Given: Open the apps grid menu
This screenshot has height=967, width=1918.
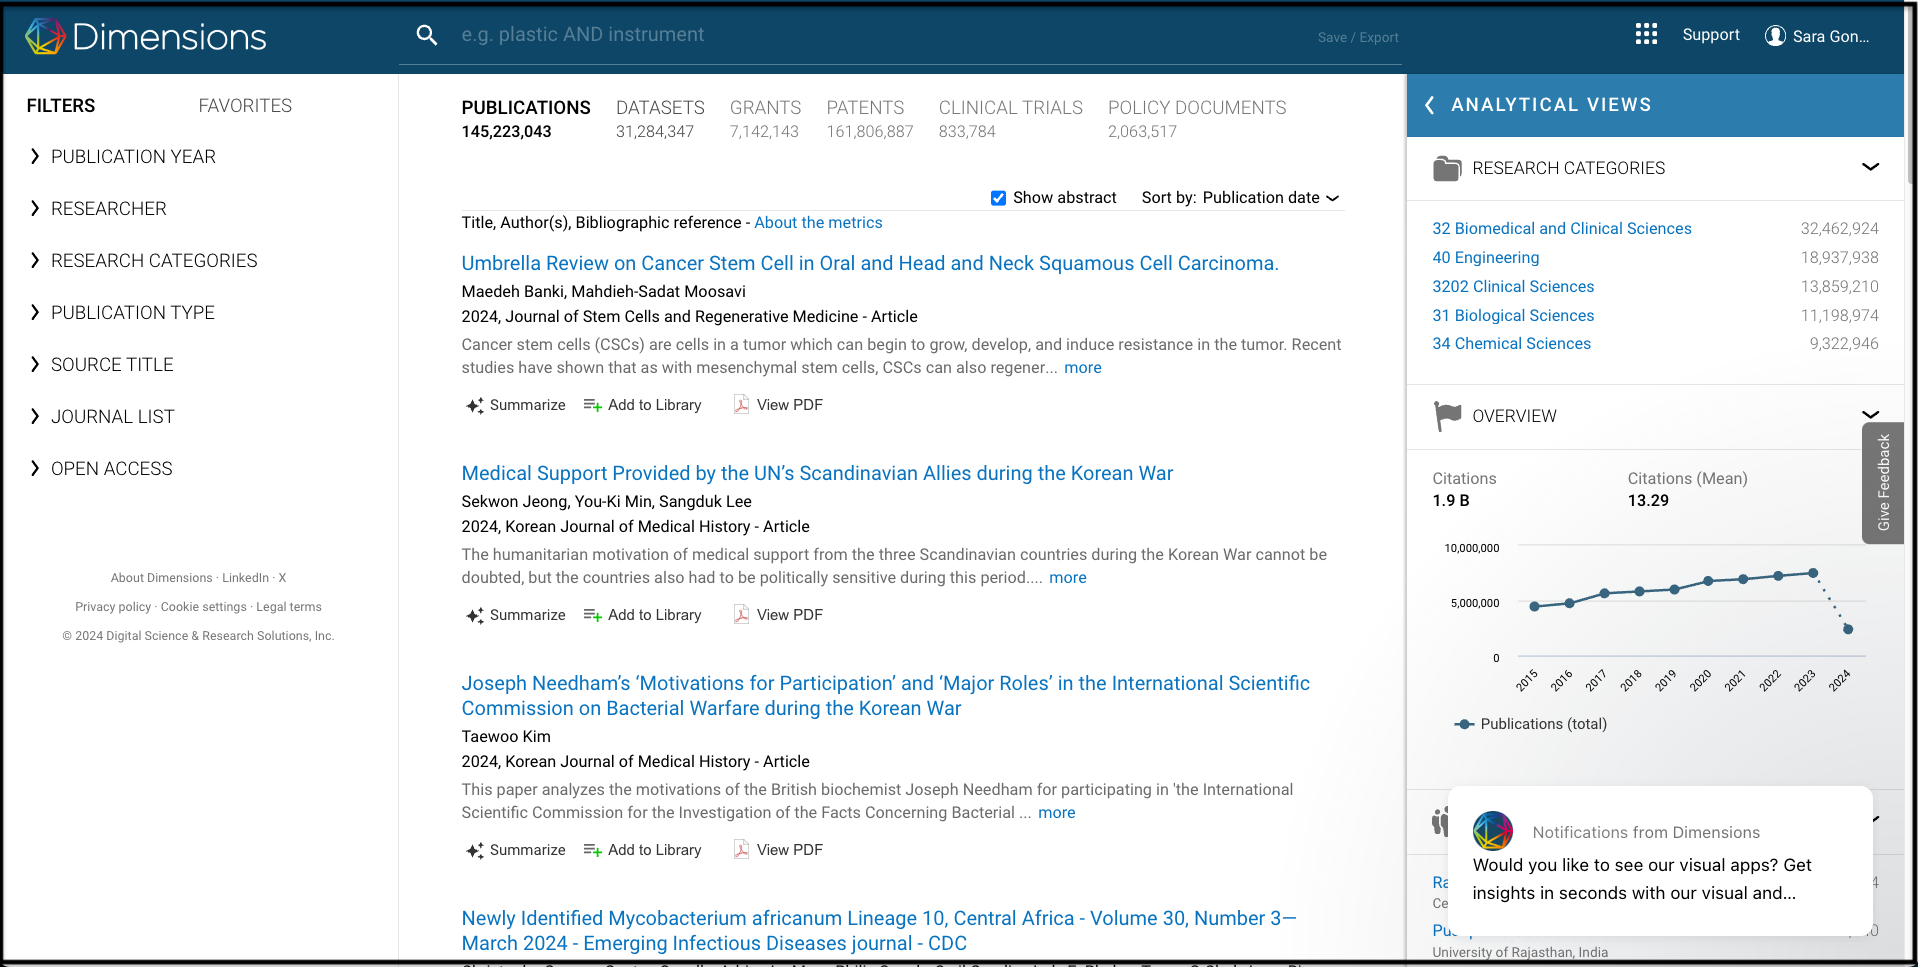Looking at the screenshot, I should (x=1646, y=35).
